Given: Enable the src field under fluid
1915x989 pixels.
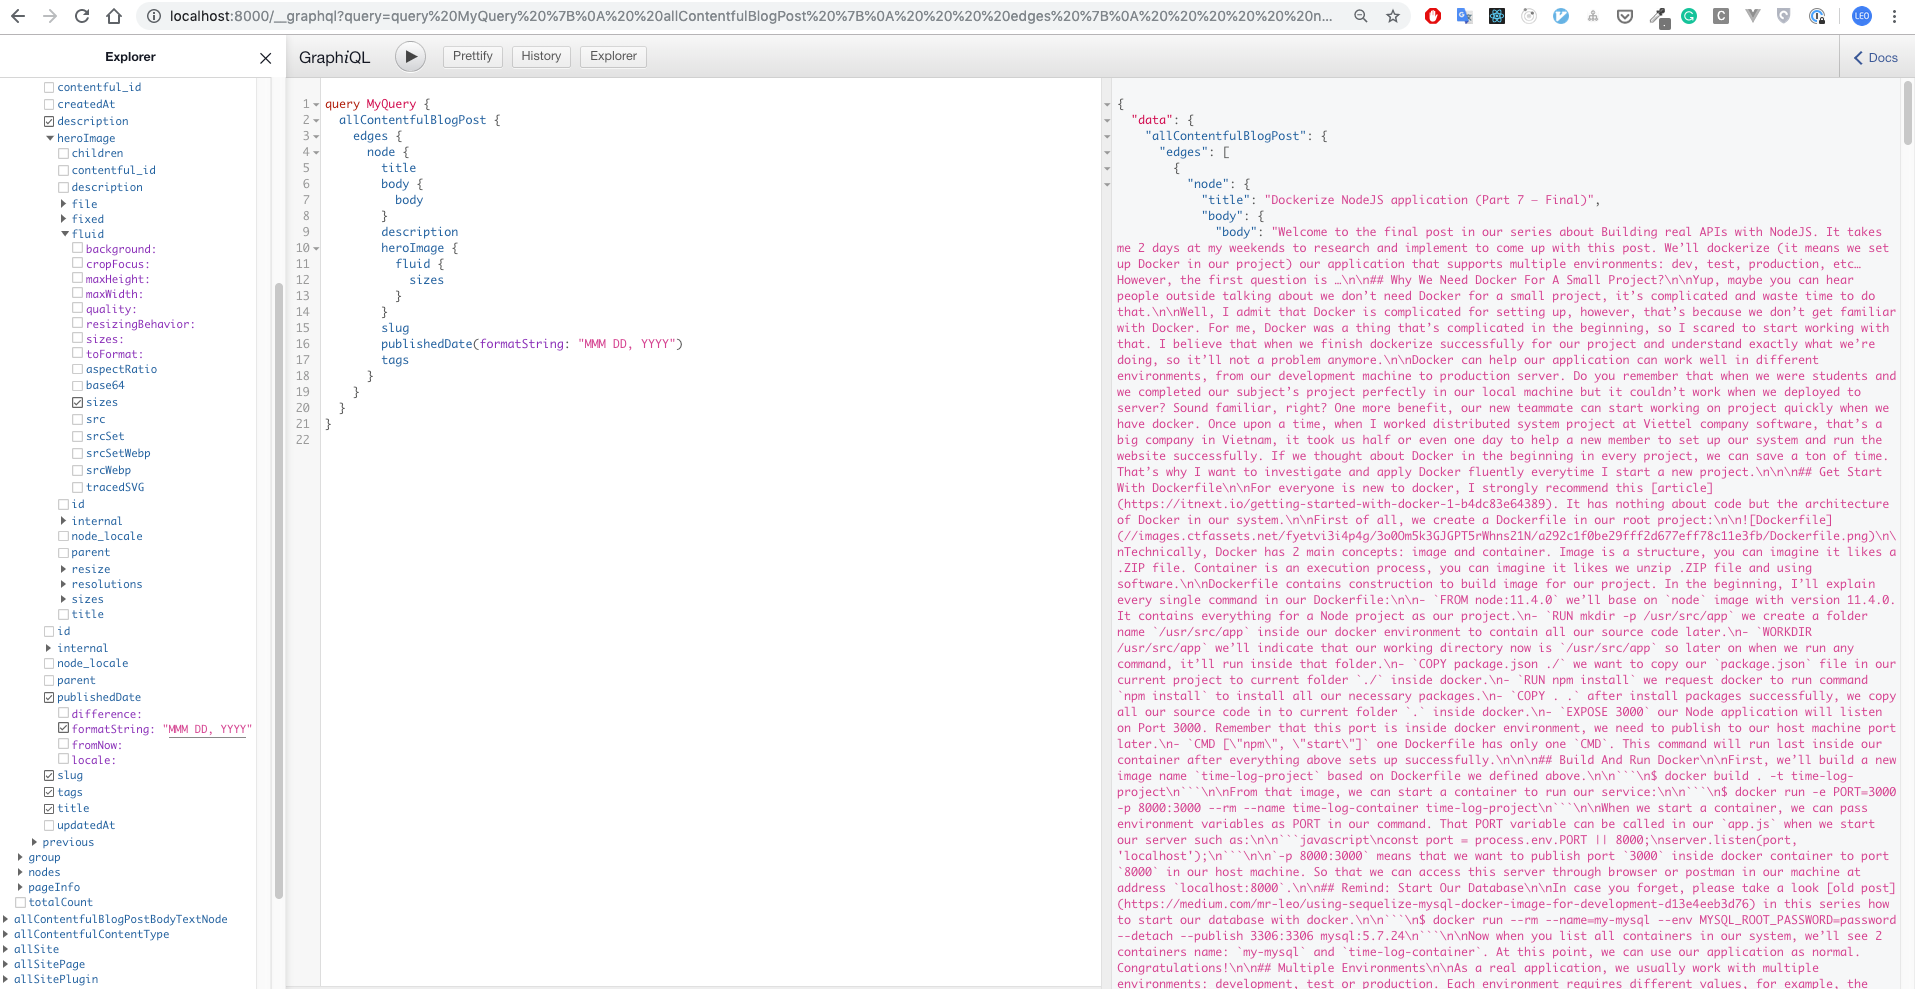Looking at the screenshot, I should pyautogui.click(x=77, y=419).
